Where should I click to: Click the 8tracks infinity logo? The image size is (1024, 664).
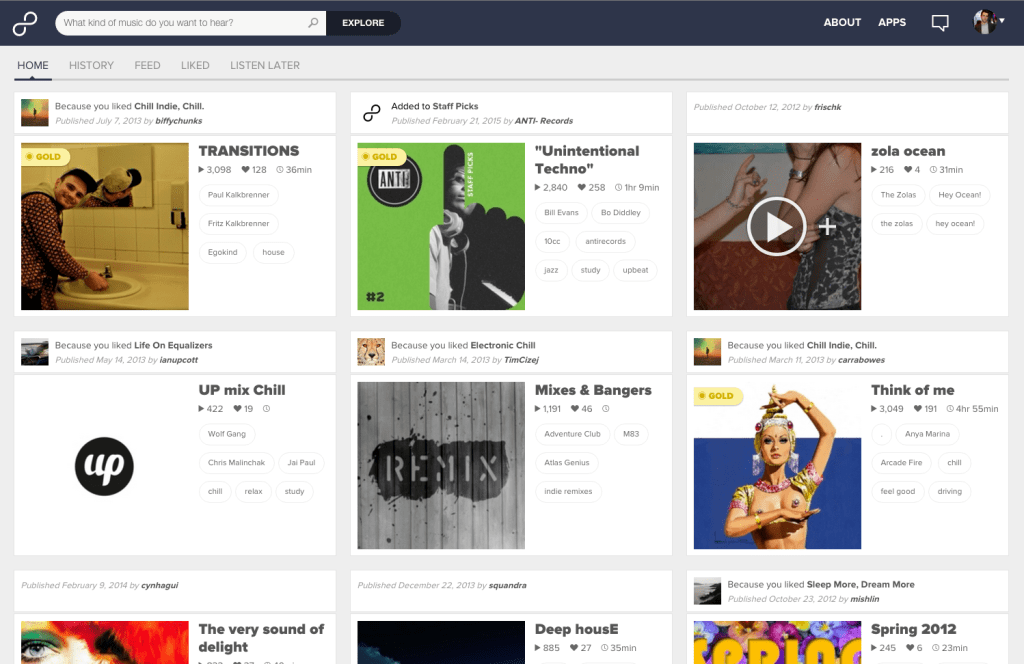pyautogui.click(x=25, y=23)
